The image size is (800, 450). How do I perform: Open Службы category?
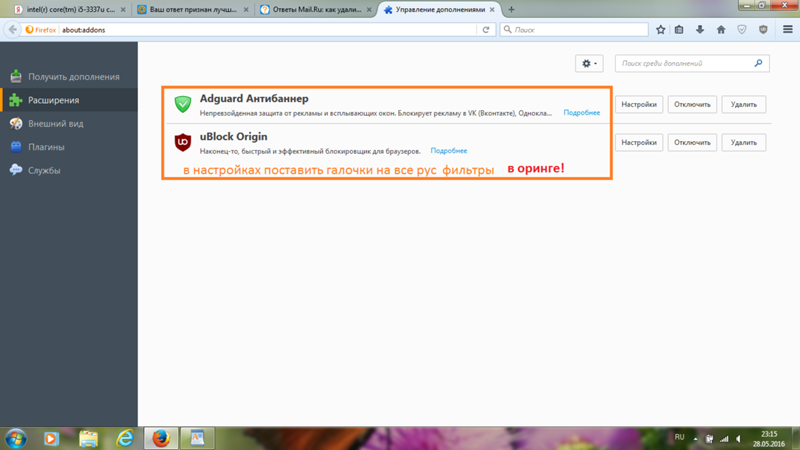(69, 170)
